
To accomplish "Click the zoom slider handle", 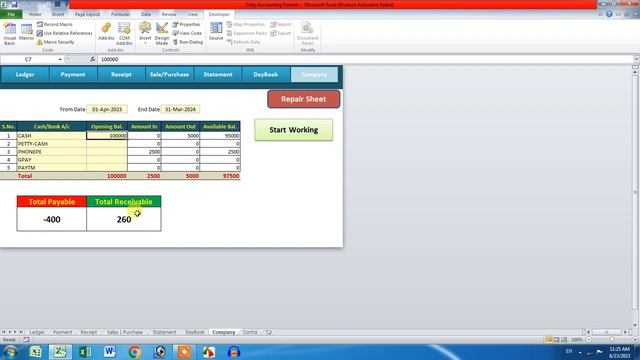I will point(612,340).
